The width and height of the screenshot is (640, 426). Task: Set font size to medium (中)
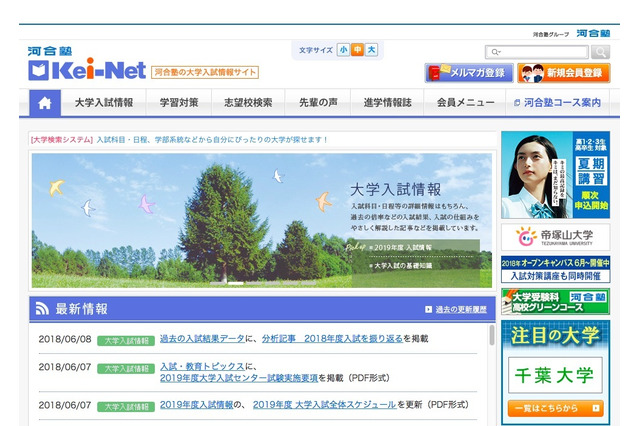point(357,50)
